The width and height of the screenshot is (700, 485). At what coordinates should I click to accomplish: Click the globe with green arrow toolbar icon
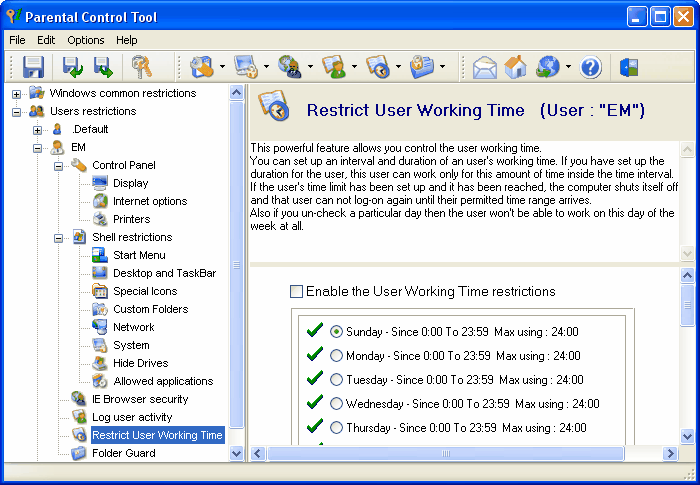point(547,67)
